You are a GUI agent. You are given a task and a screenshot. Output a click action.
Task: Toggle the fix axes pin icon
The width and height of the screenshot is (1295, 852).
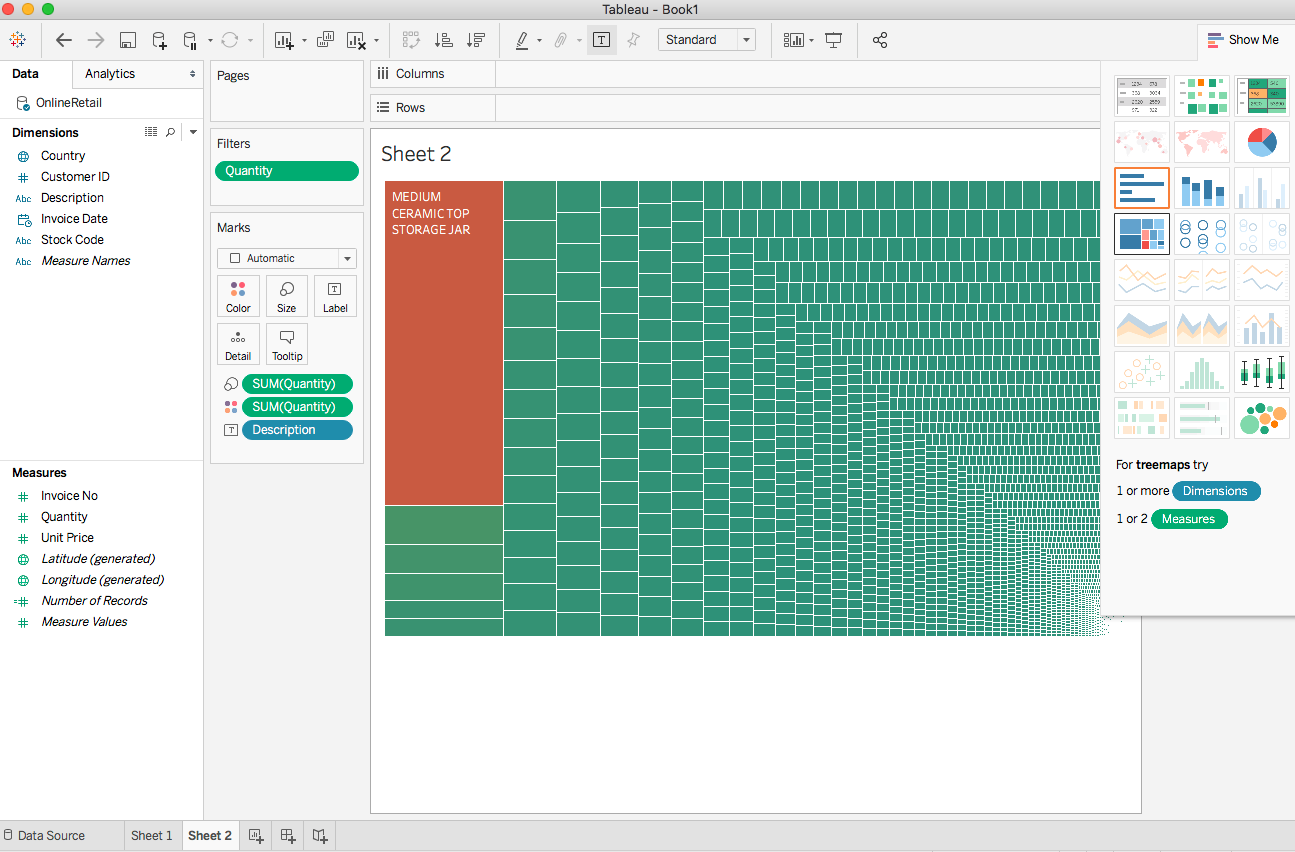(x=634, y=40)
